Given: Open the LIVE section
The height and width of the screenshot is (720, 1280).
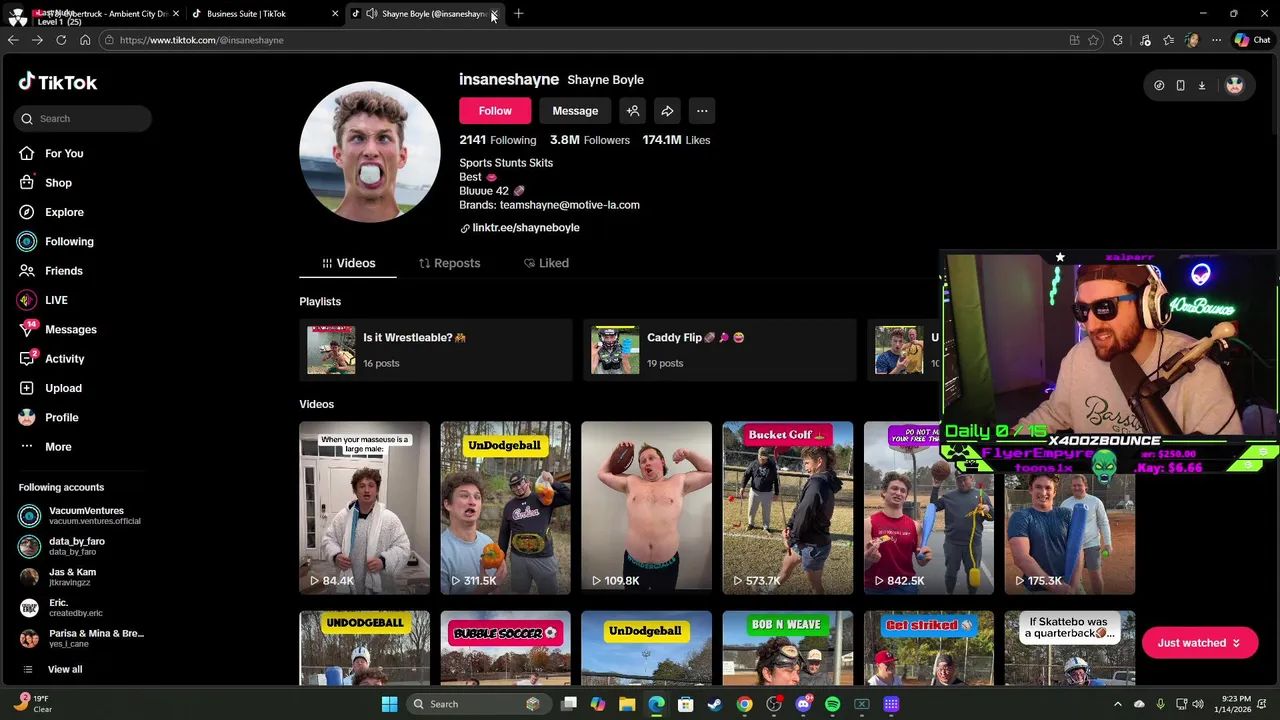Looking at the screenshot, I should 56,300.
